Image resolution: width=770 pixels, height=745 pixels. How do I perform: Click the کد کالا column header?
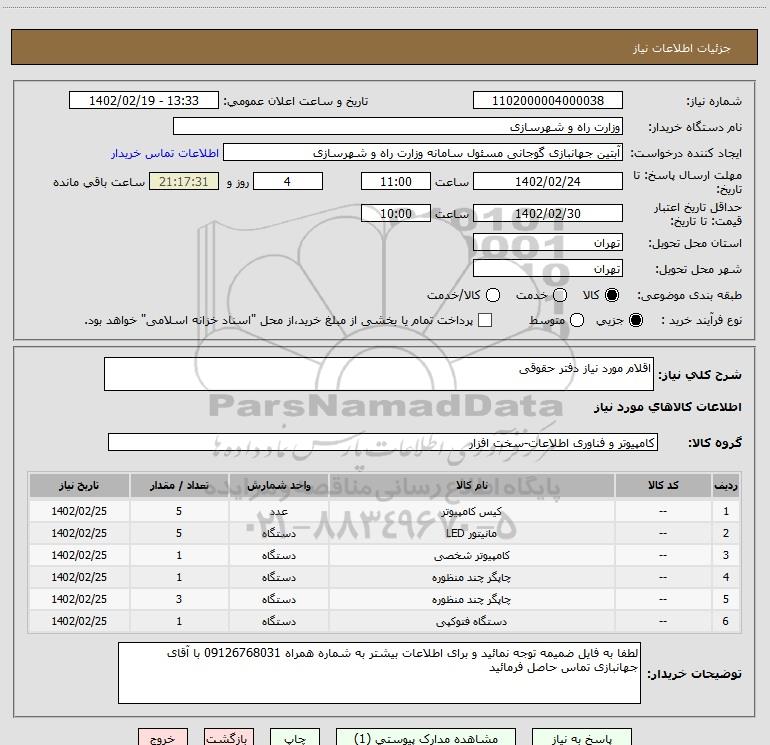coord(663,485)
